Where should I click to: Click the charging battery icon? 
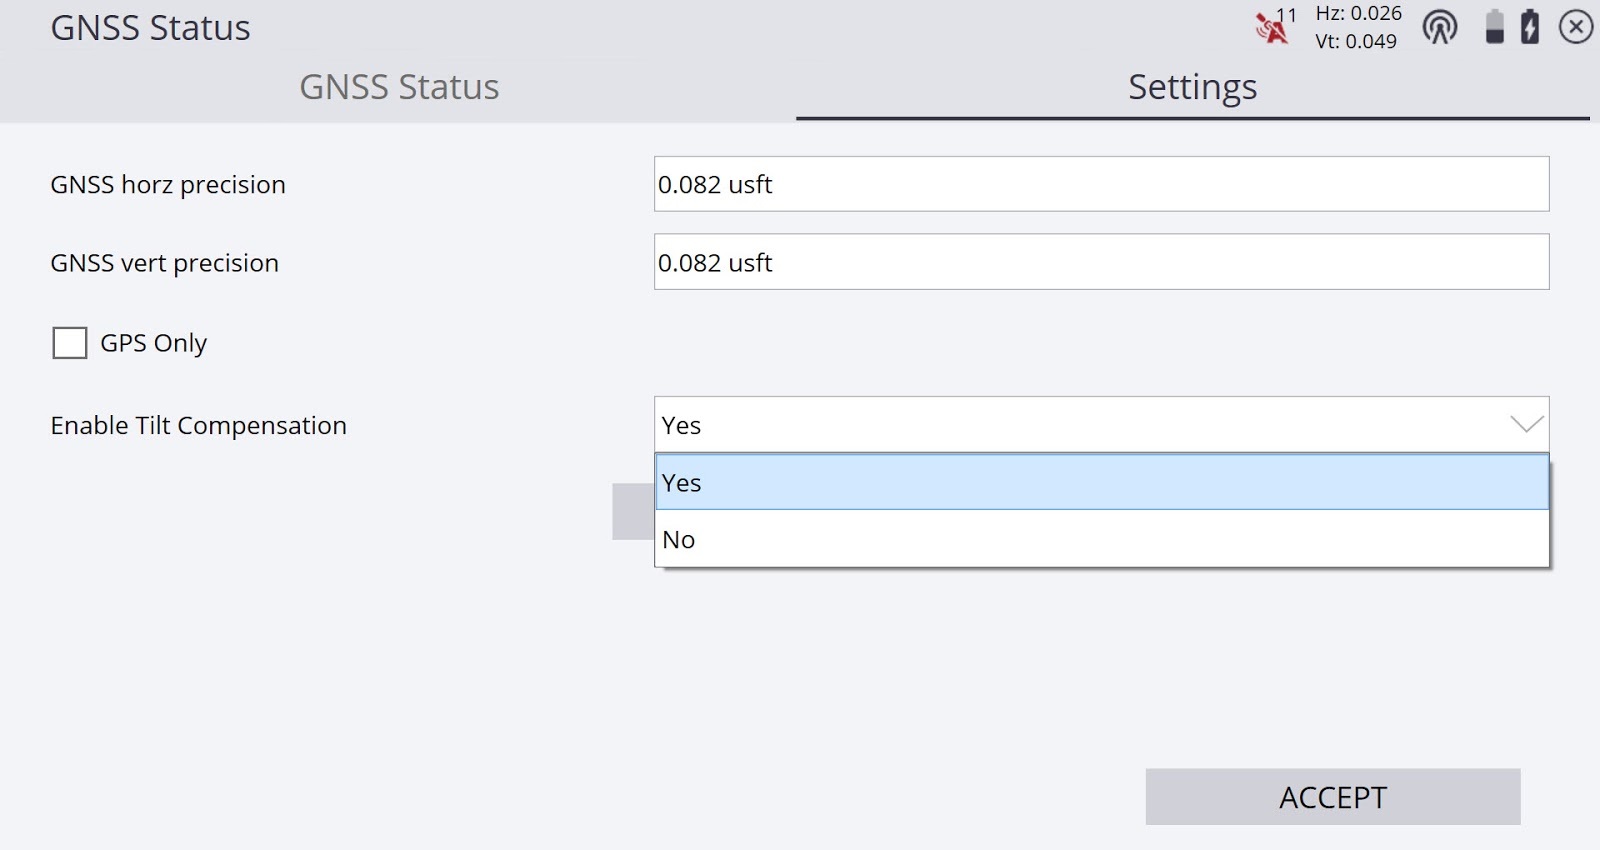[x=1530, y=27]
